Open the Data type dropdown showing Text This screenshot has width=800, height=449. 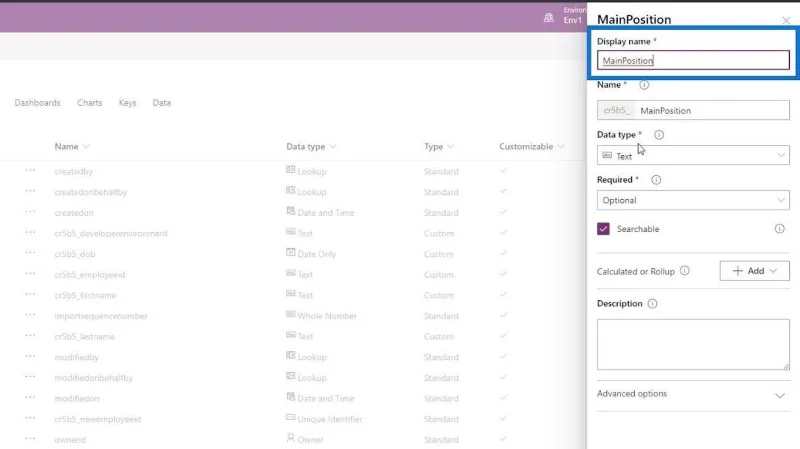tap(693, 155)
